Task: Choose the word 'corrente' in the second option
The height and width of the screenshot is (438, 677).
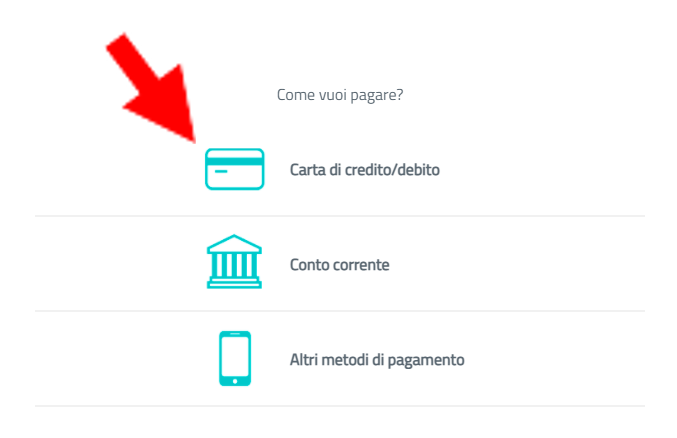Action: 362,265
